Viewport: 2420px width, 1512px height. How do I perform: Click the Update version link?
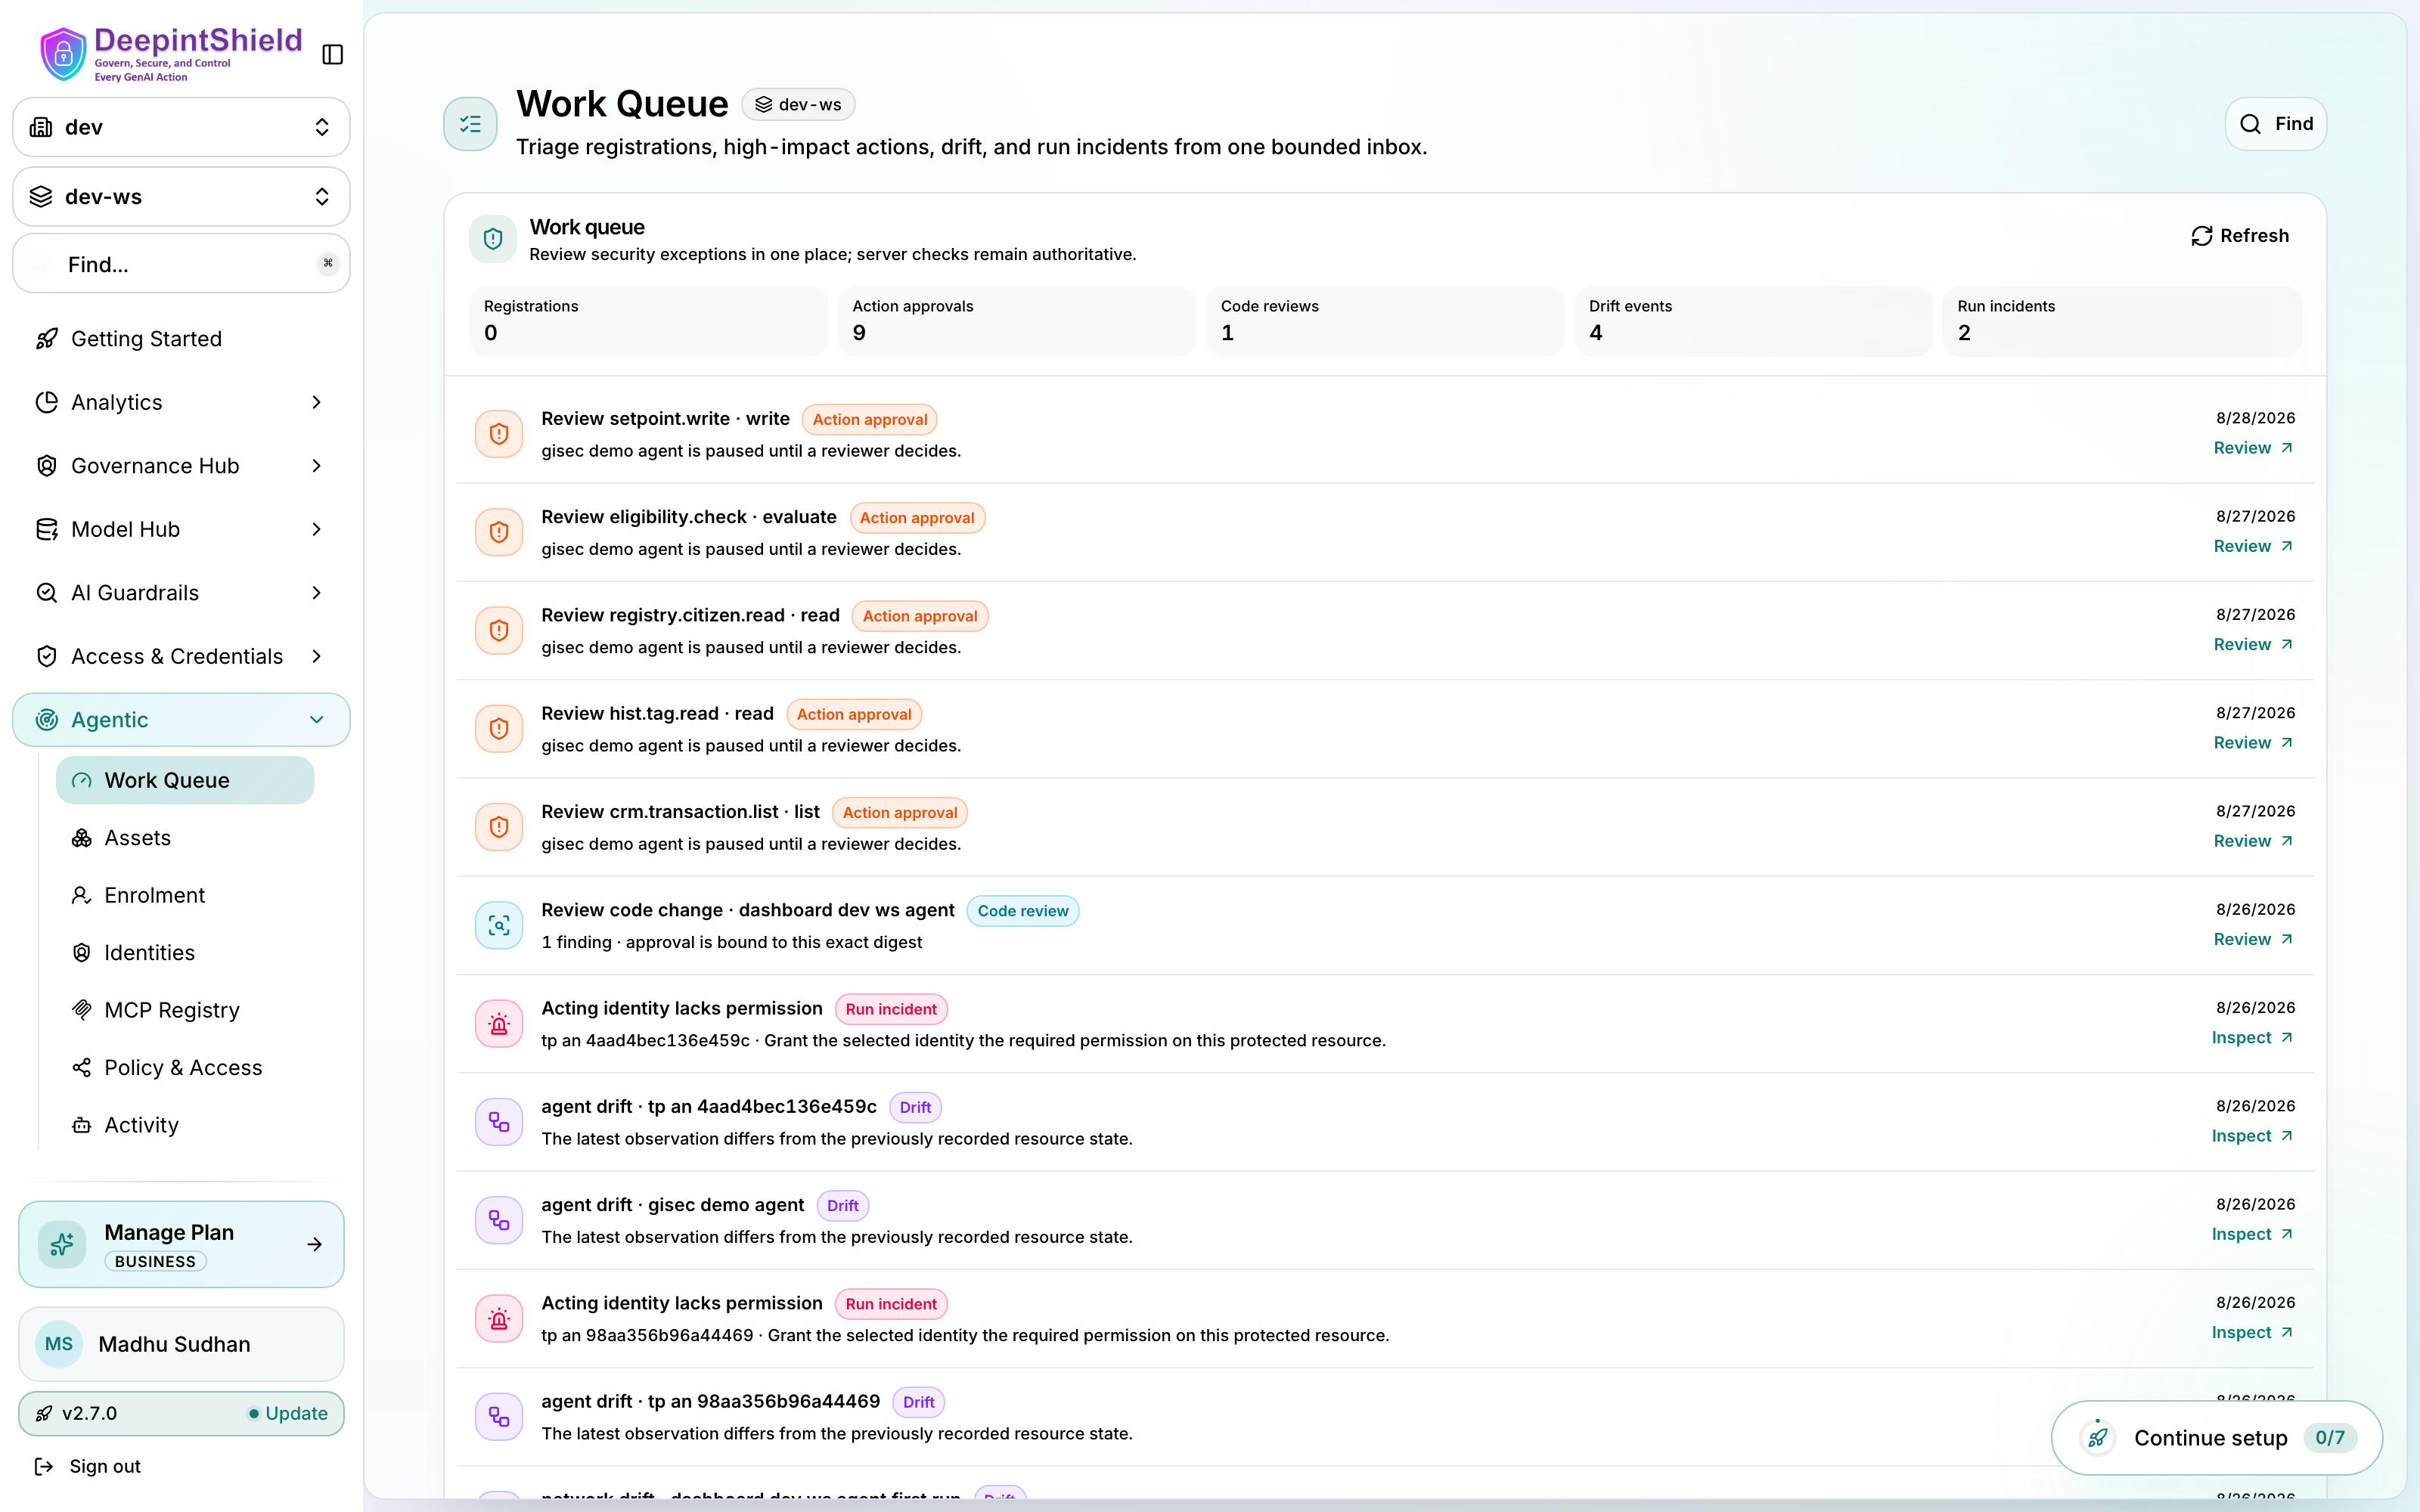click(288, 1413)
